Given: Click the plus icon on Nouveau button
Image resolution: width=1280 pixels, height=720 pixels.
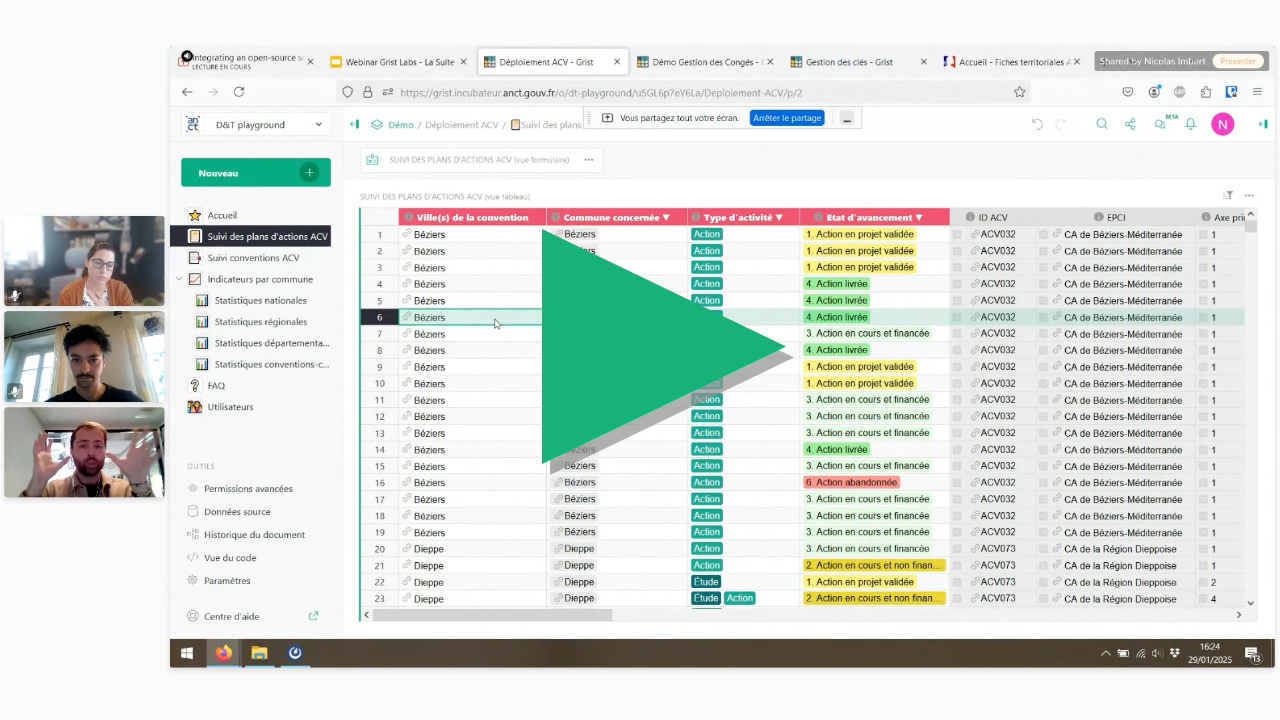Looking at the screenshot, I should (309, 173).
